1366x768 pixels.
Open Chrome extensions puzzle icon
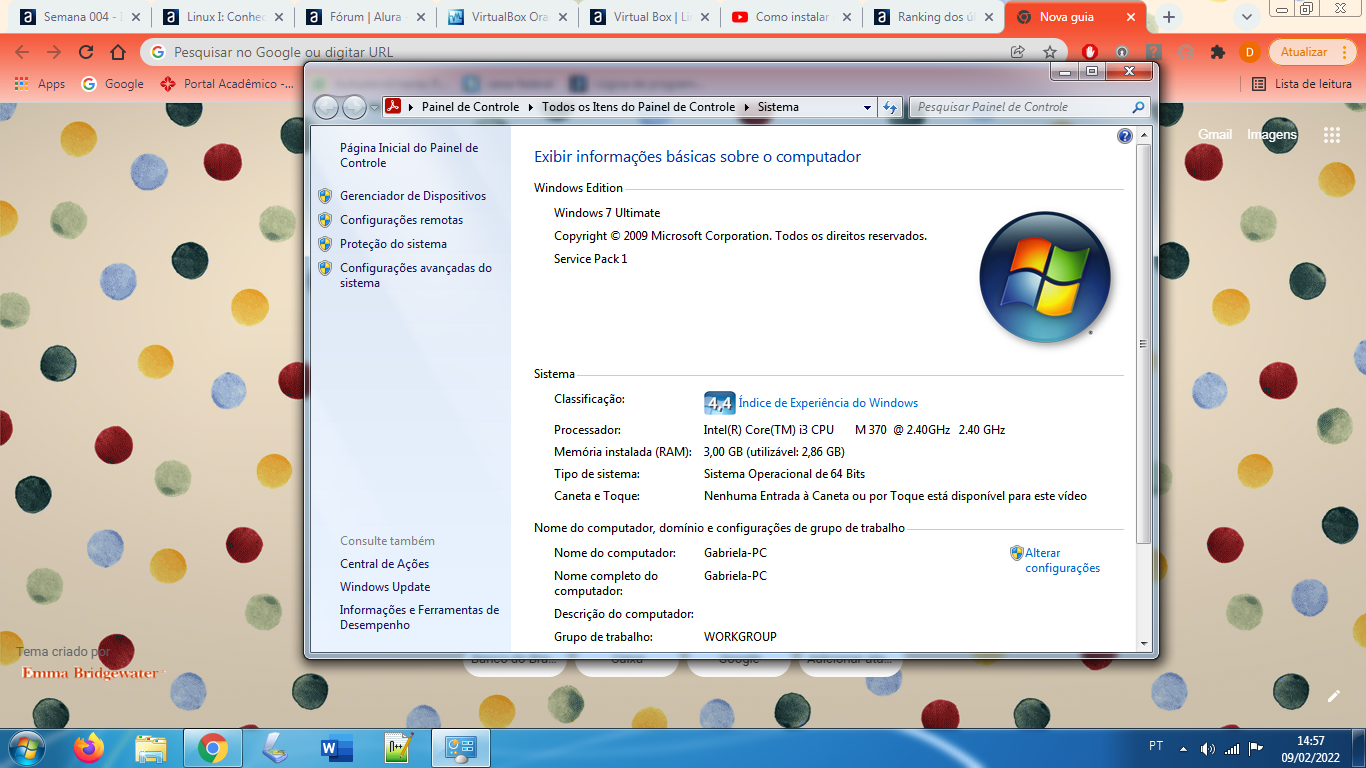(1217, 52)
